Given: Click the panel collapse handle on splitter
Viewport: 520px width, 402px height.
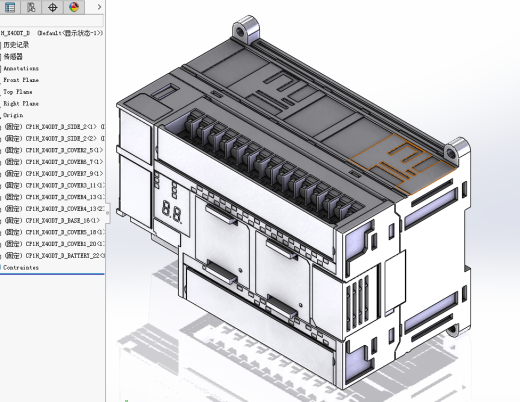Looking at the screenshot, I should (x=107, y=213).
